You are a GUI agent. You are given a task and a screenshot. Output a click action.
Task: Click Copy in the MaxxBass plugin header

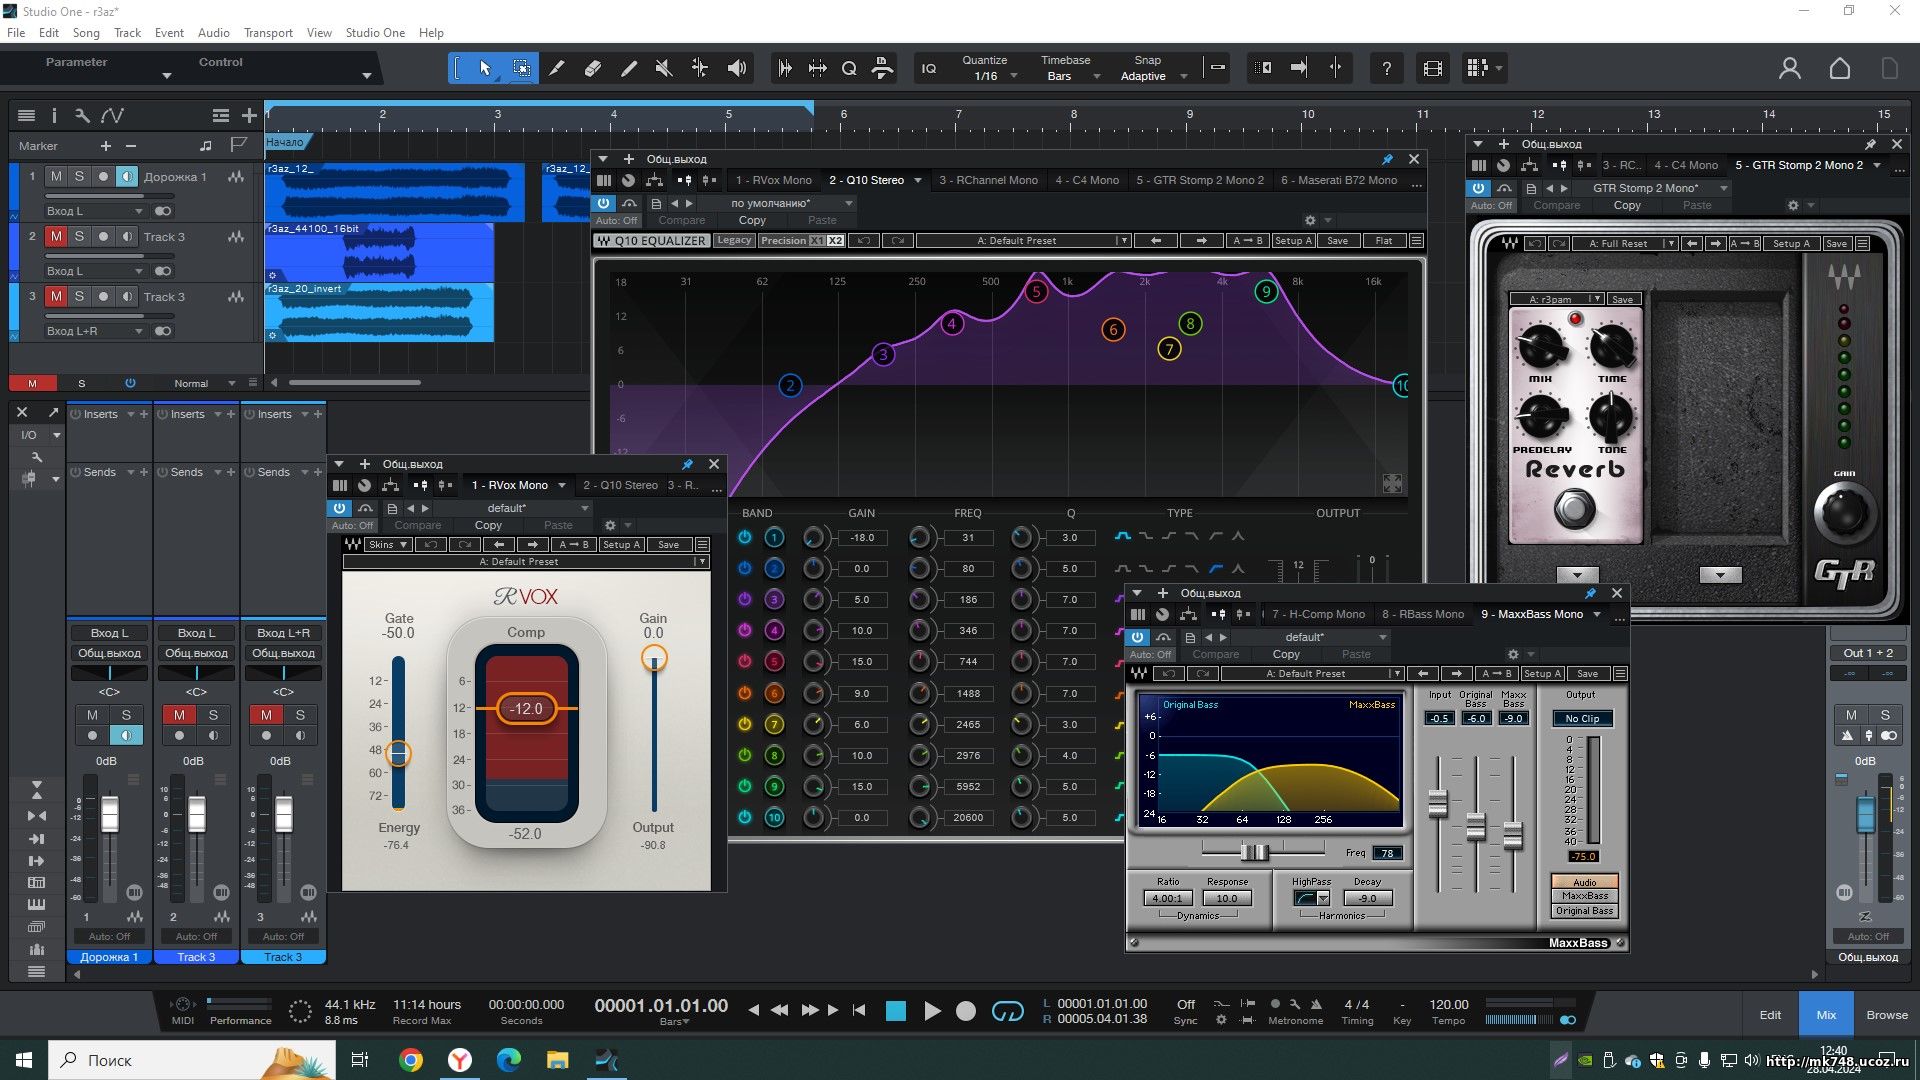pyautogui.click(x=1286, y=654)
